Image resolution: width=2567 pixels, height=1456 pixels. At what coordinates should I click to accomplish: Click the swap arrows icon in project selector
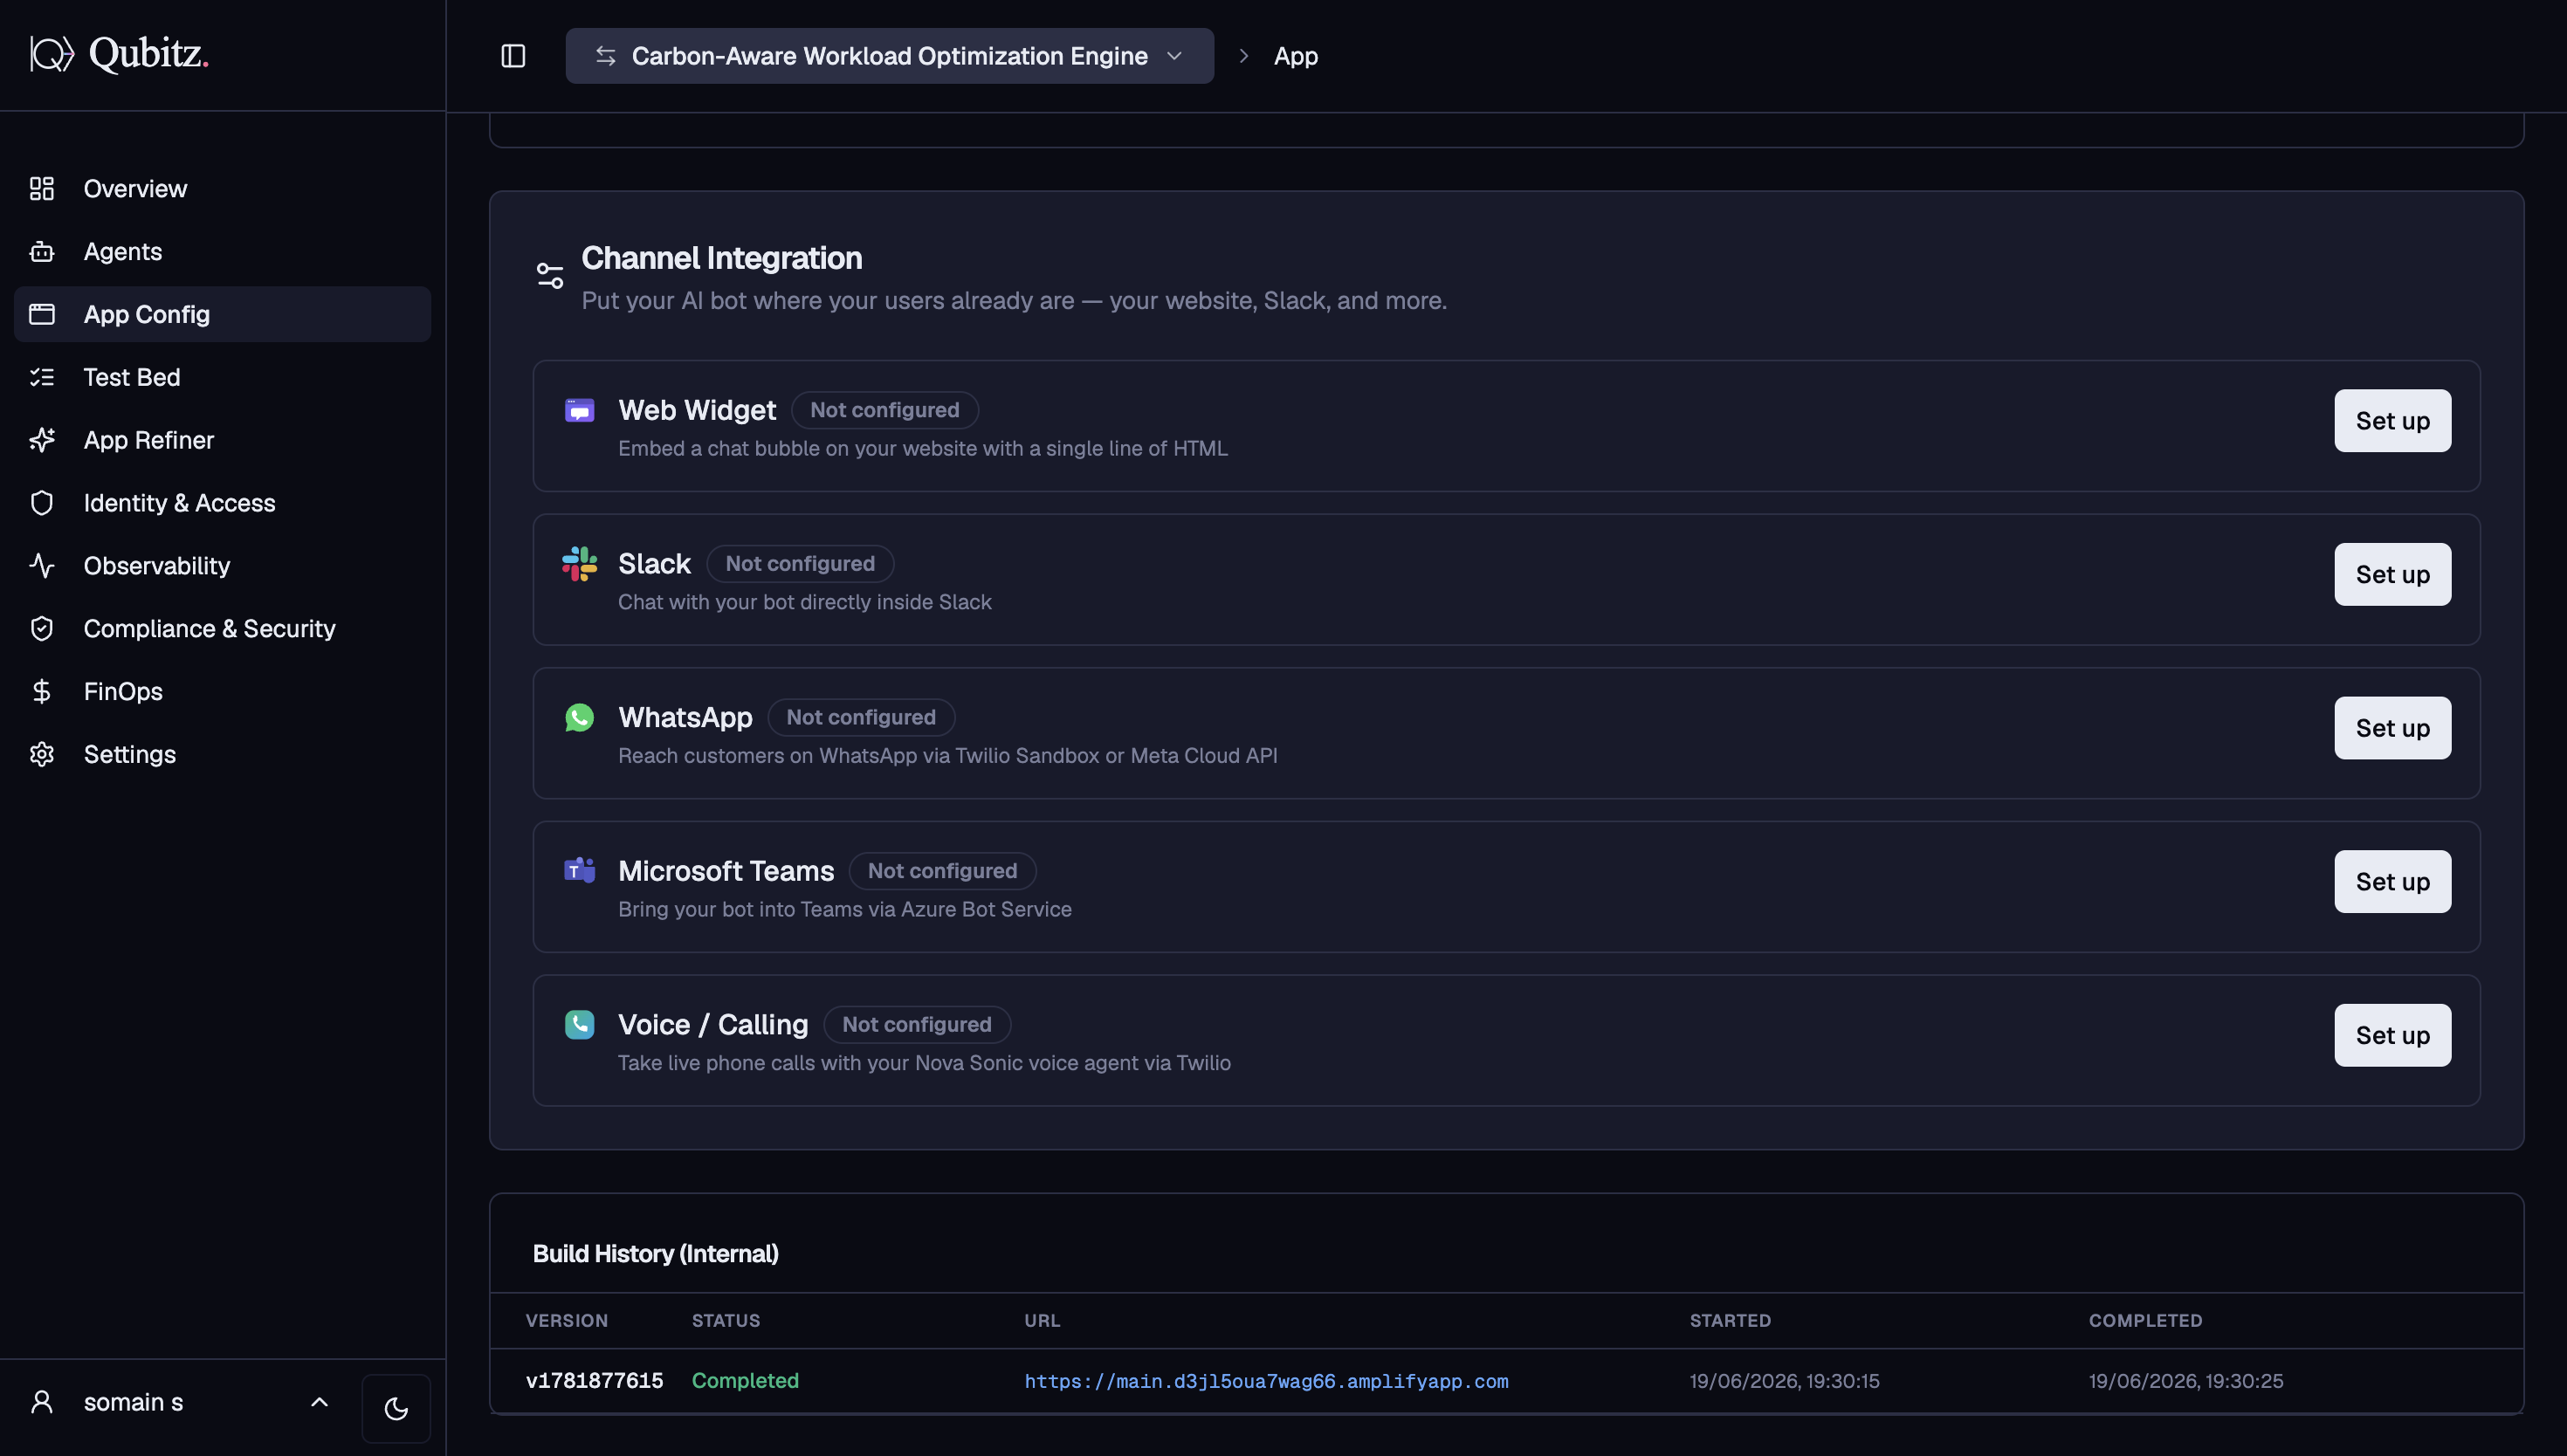point(605,56)
